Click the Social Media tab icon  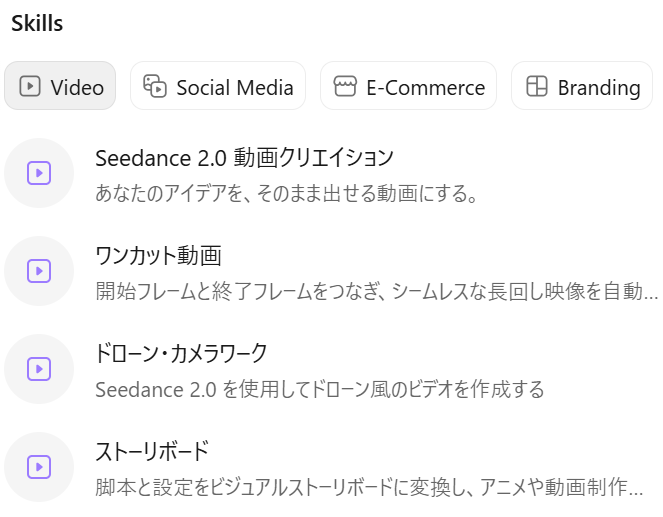[155, 86]
